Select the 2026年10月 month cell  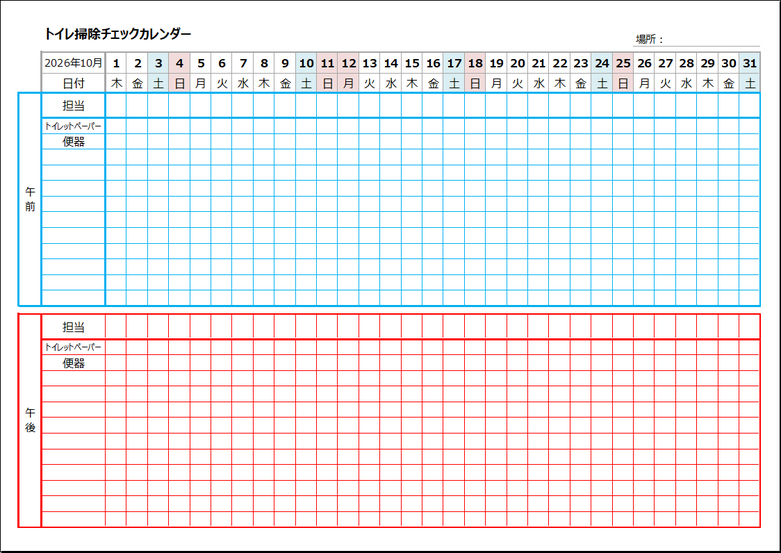point(73,63)
